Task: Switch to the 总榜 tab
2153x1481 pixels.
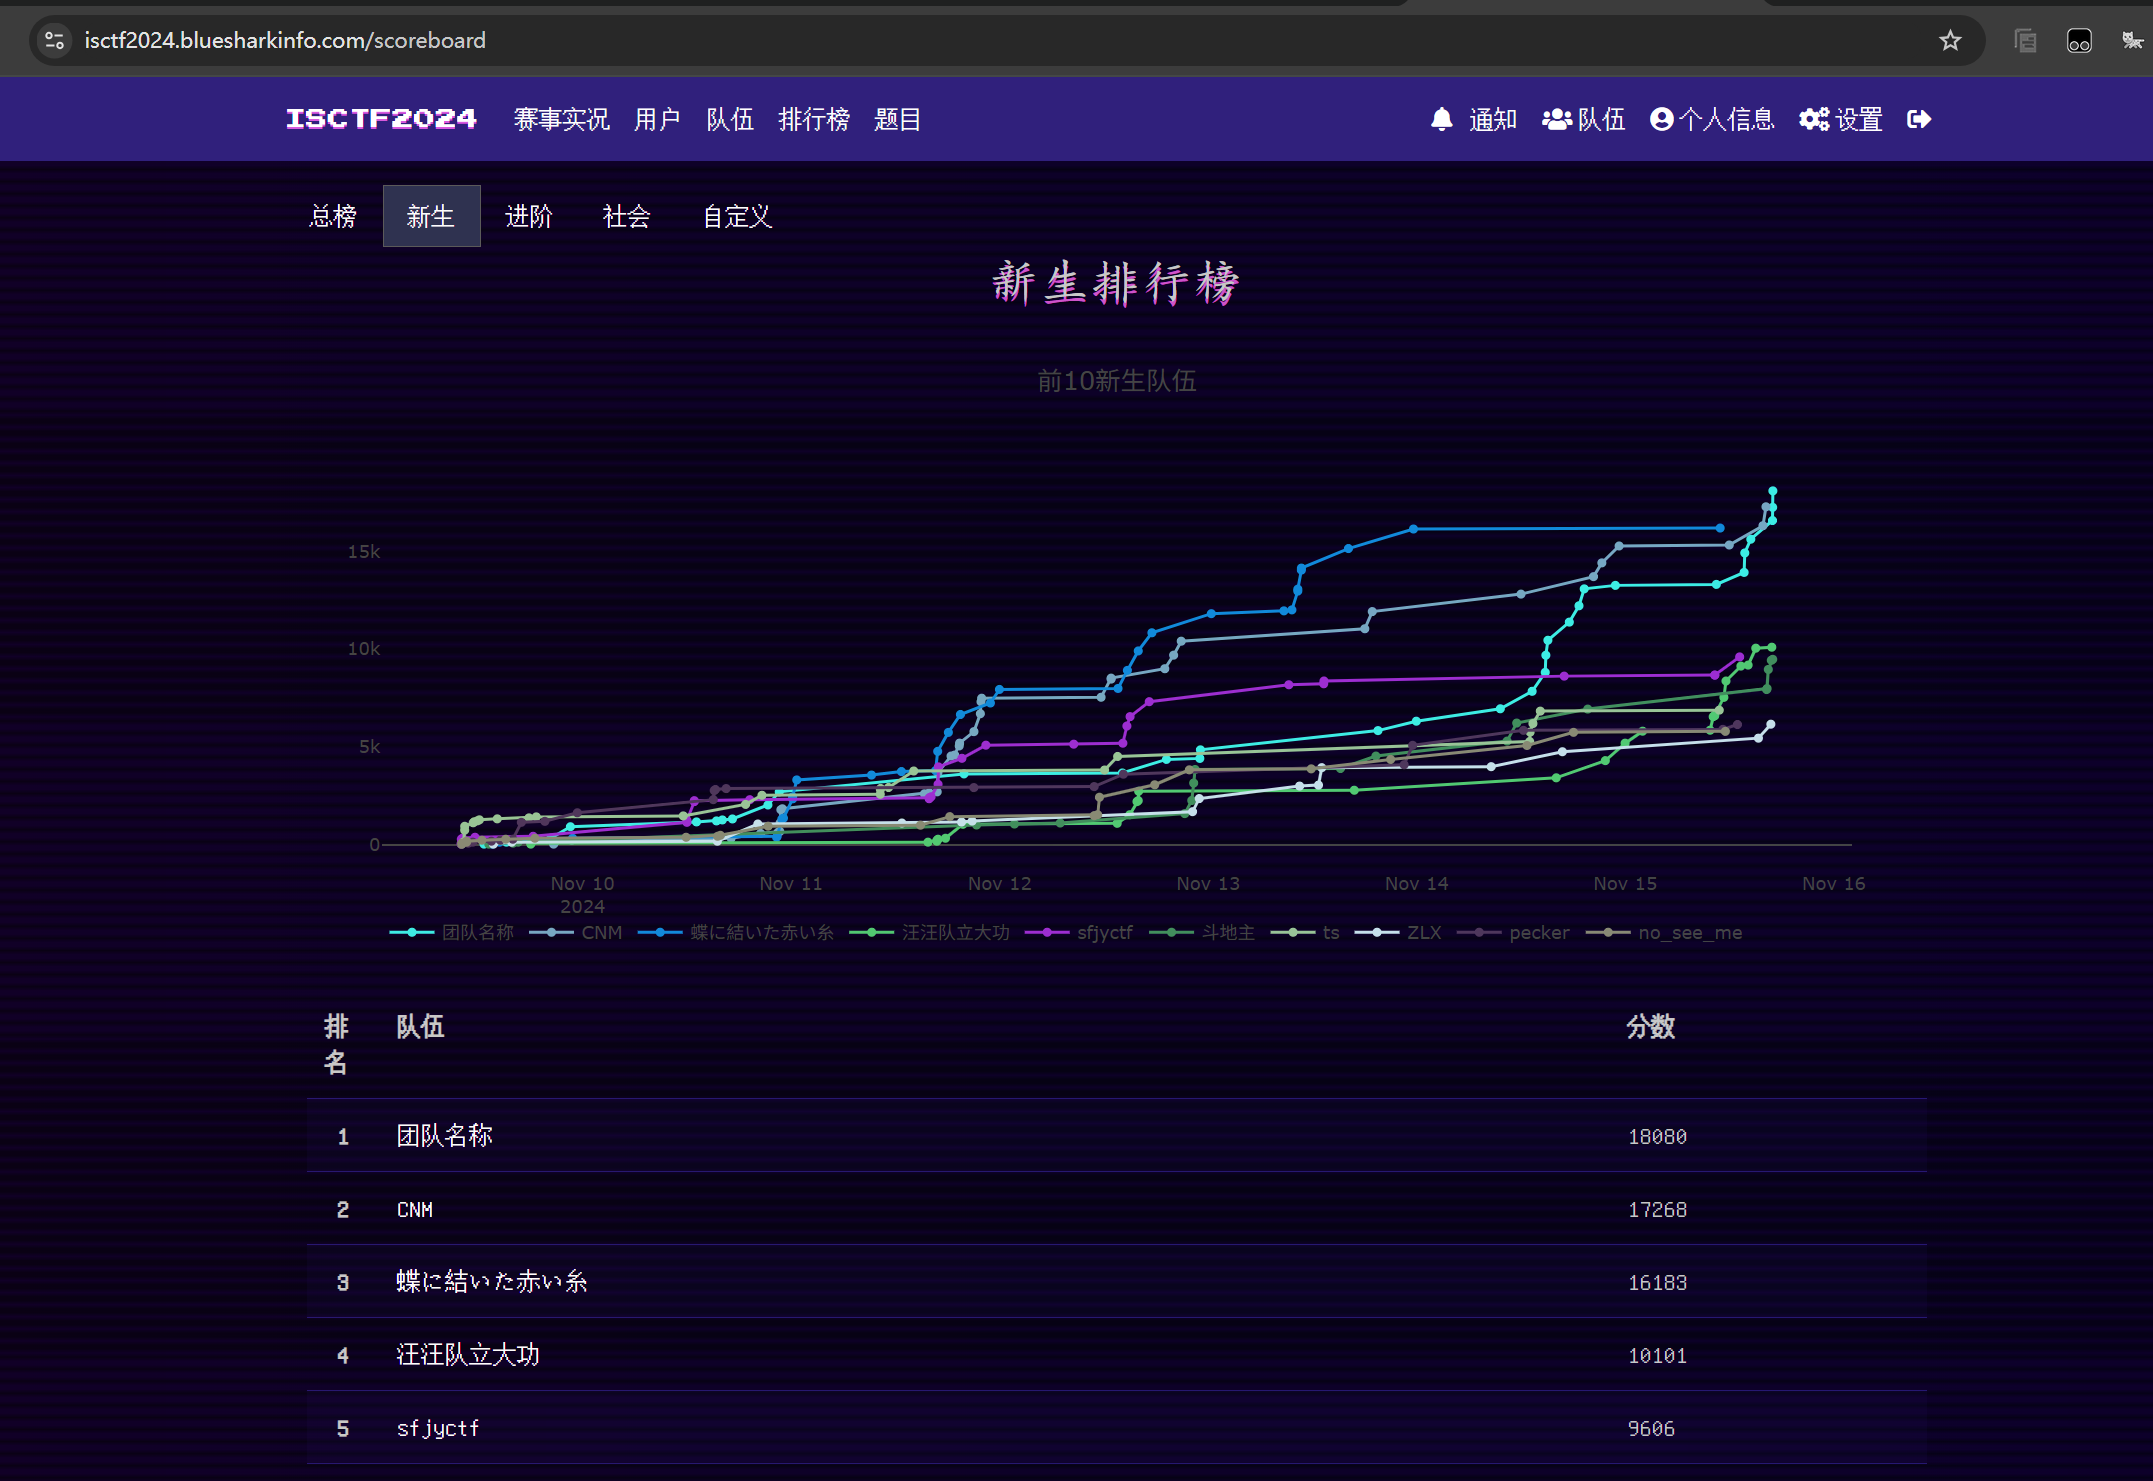Action: coord(333,216)
